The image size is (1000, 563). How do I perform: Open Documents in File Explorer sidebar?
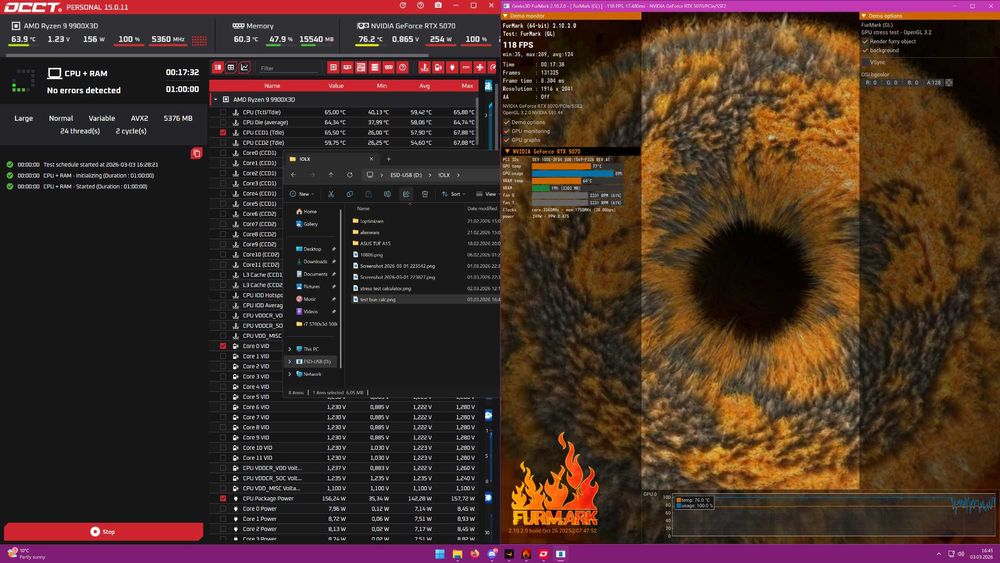click(x=311, y=274)
